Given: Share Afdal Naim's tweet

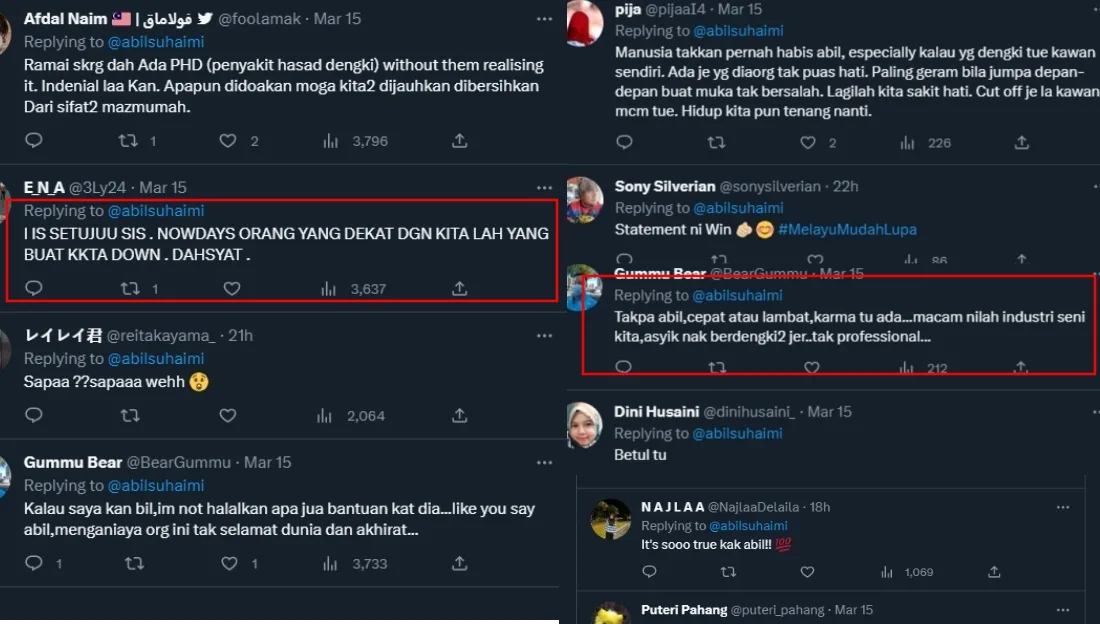Looking at the screenshot, I should (460, 141).
